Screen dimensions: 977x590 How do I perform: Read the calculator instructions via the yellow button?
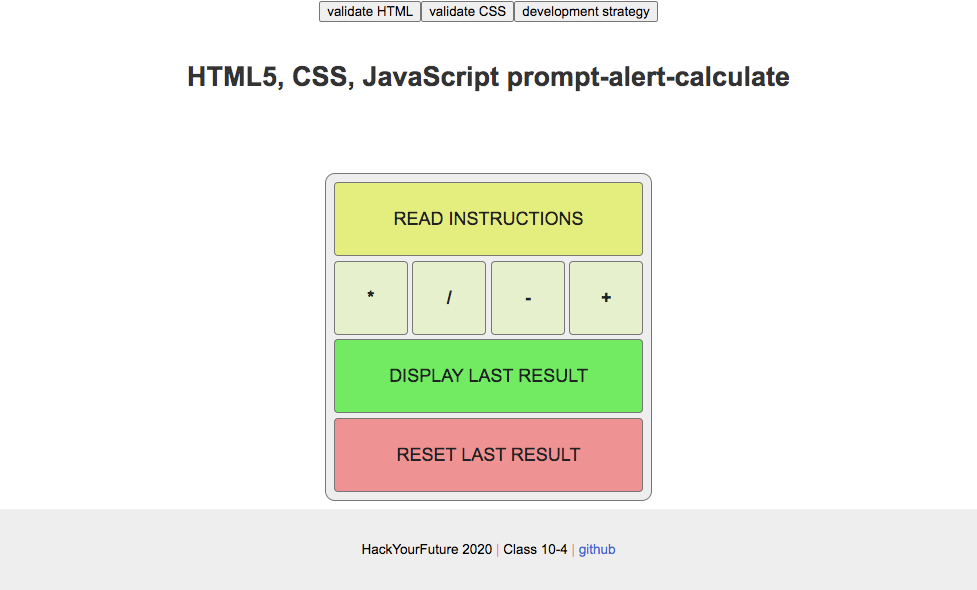coord(488,218)
